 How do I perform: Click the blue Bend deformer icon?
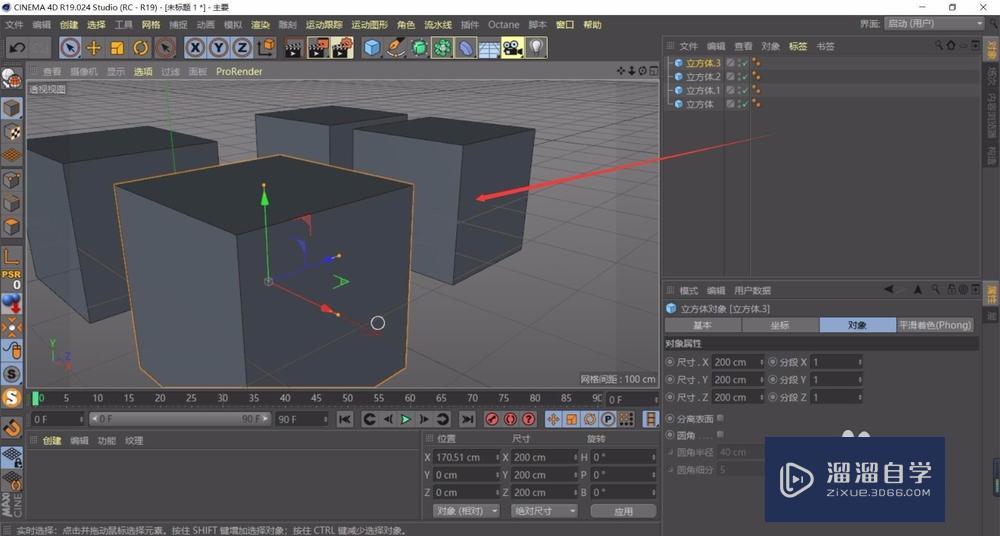(466, 48)
